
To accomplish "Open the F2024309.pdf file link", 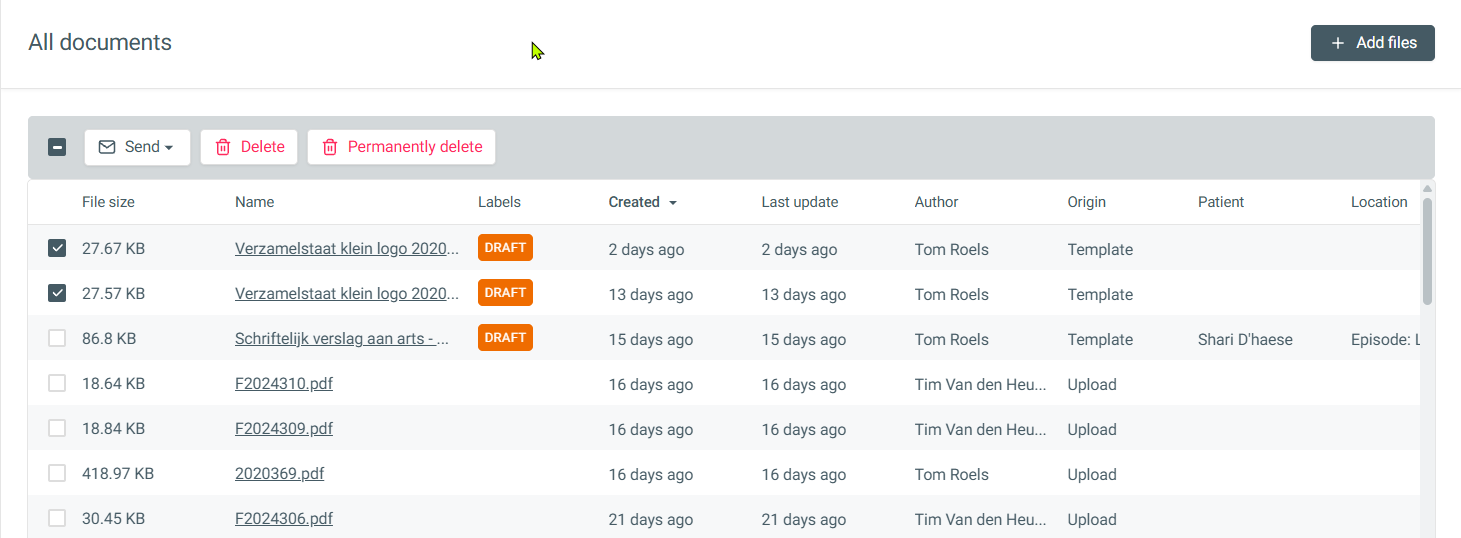I will pos(284,429).
